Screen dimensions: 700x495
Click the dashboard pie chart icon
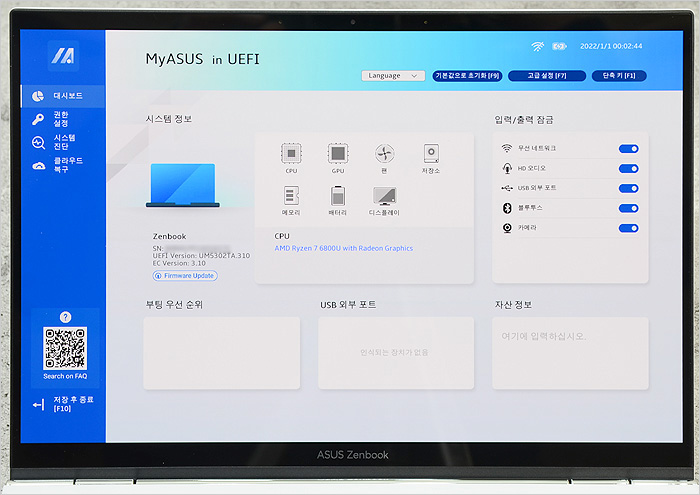38,96
